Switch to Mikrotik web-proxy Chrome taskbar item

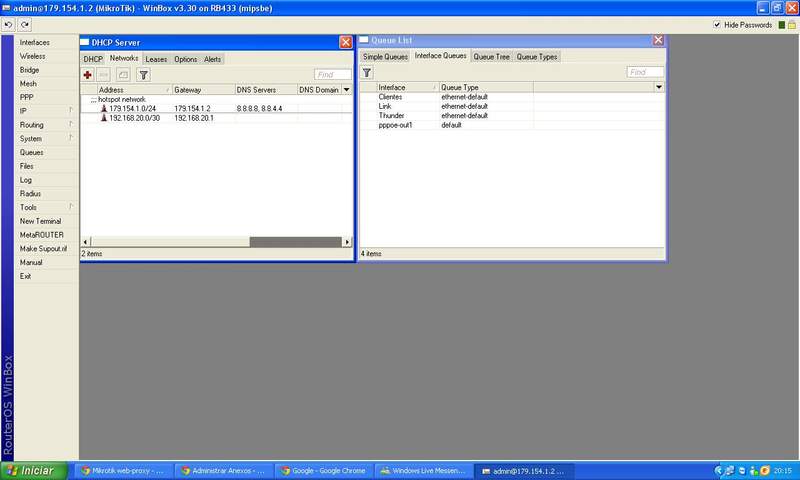pos(123,471)
